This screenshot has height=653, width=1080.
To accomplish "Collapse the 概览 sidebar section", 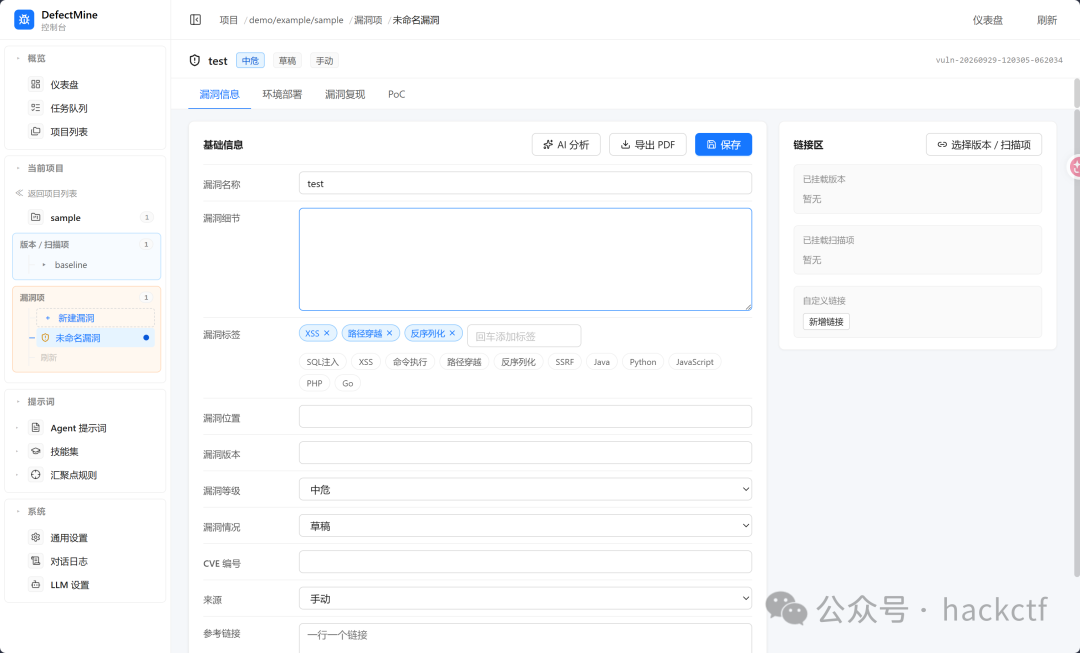I will [x=18, y=59].
